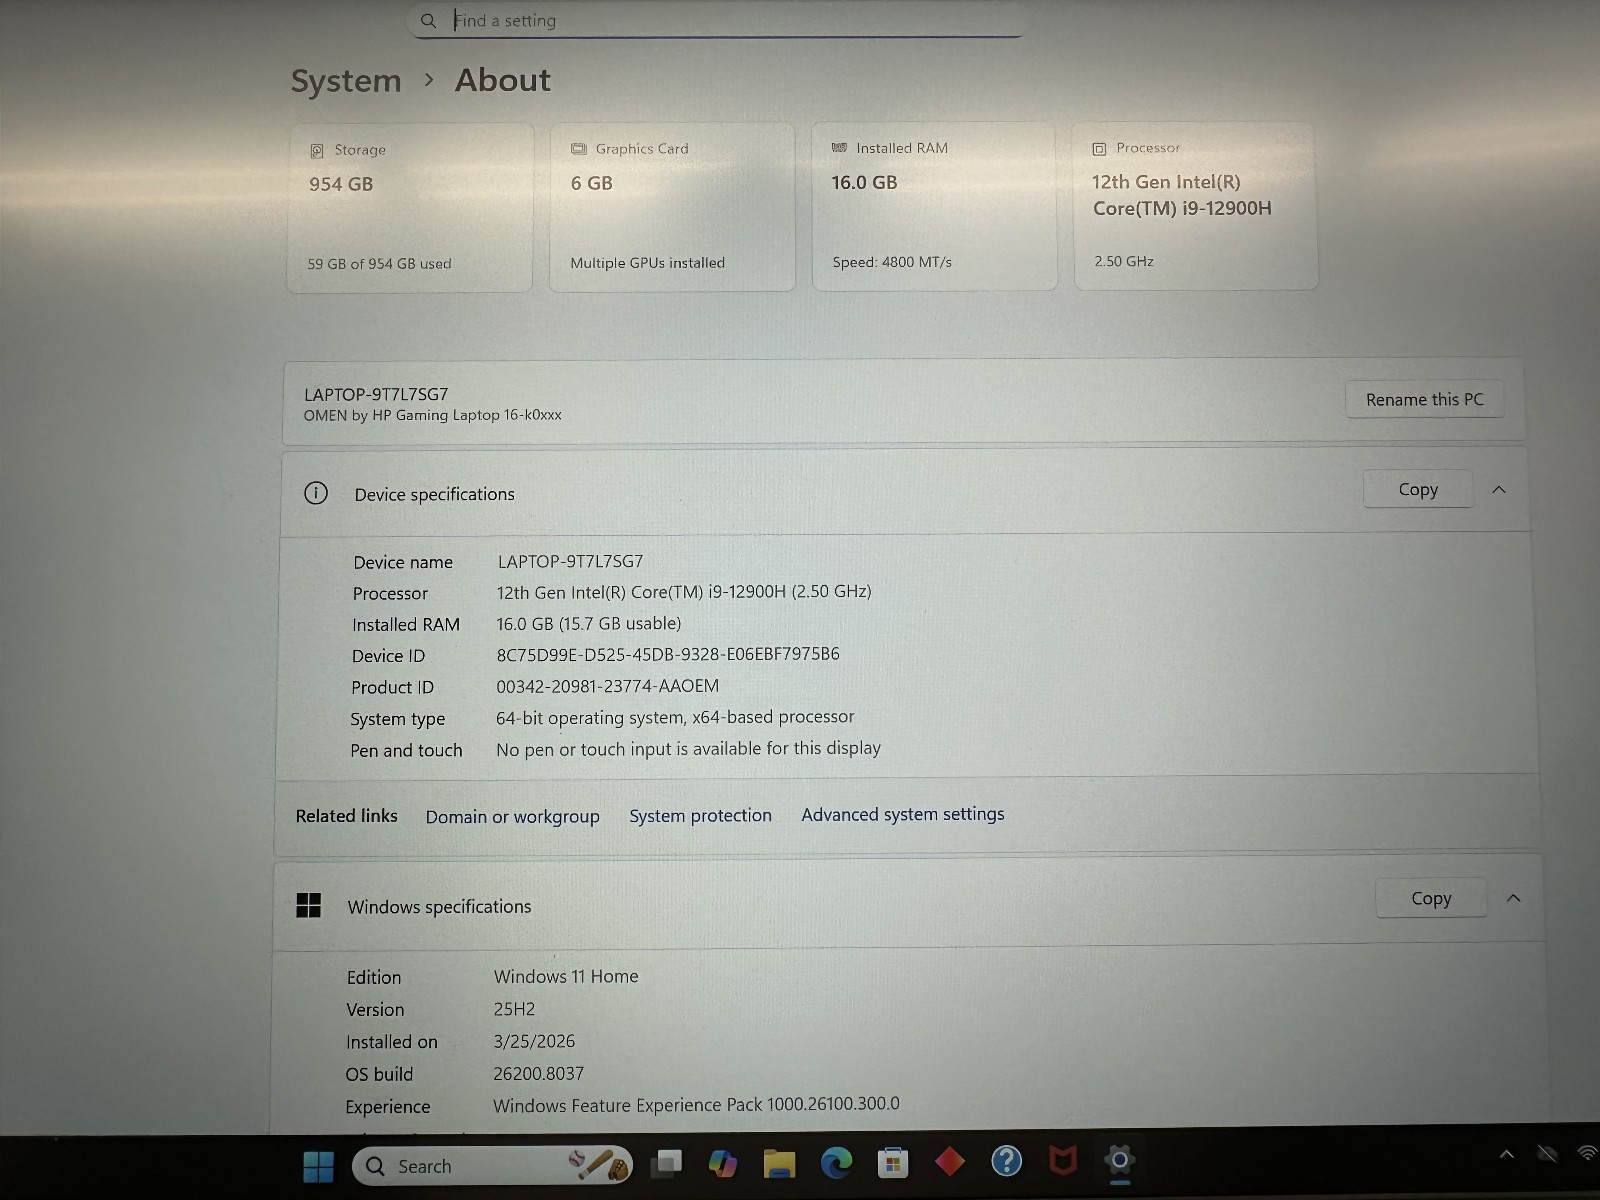Click Rename this PC button

click(1425, 399)
